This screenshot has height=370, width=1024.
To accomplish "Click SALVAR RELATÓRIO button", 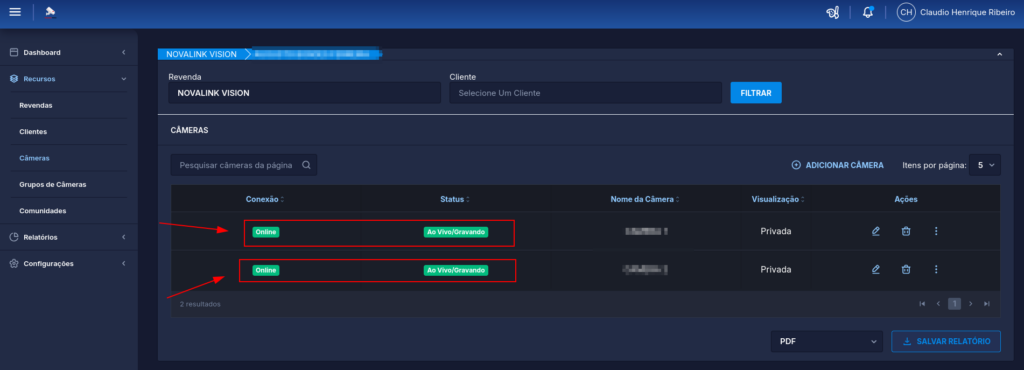I will pos(946,341).
